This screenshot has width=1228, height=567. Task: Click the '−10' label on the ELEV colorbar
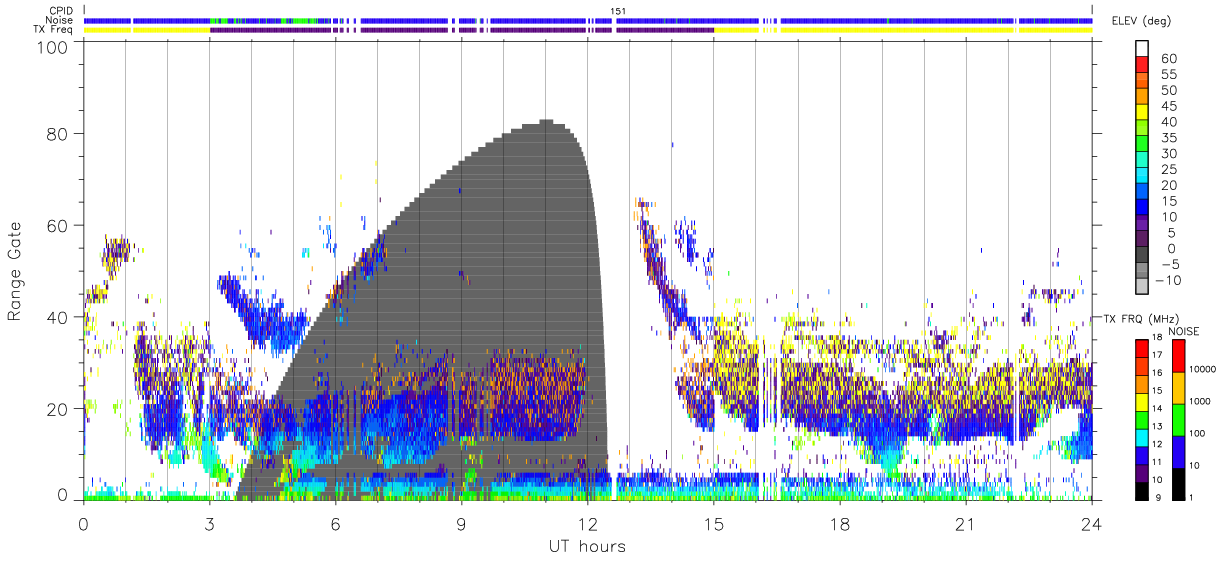click(1169, 279)
